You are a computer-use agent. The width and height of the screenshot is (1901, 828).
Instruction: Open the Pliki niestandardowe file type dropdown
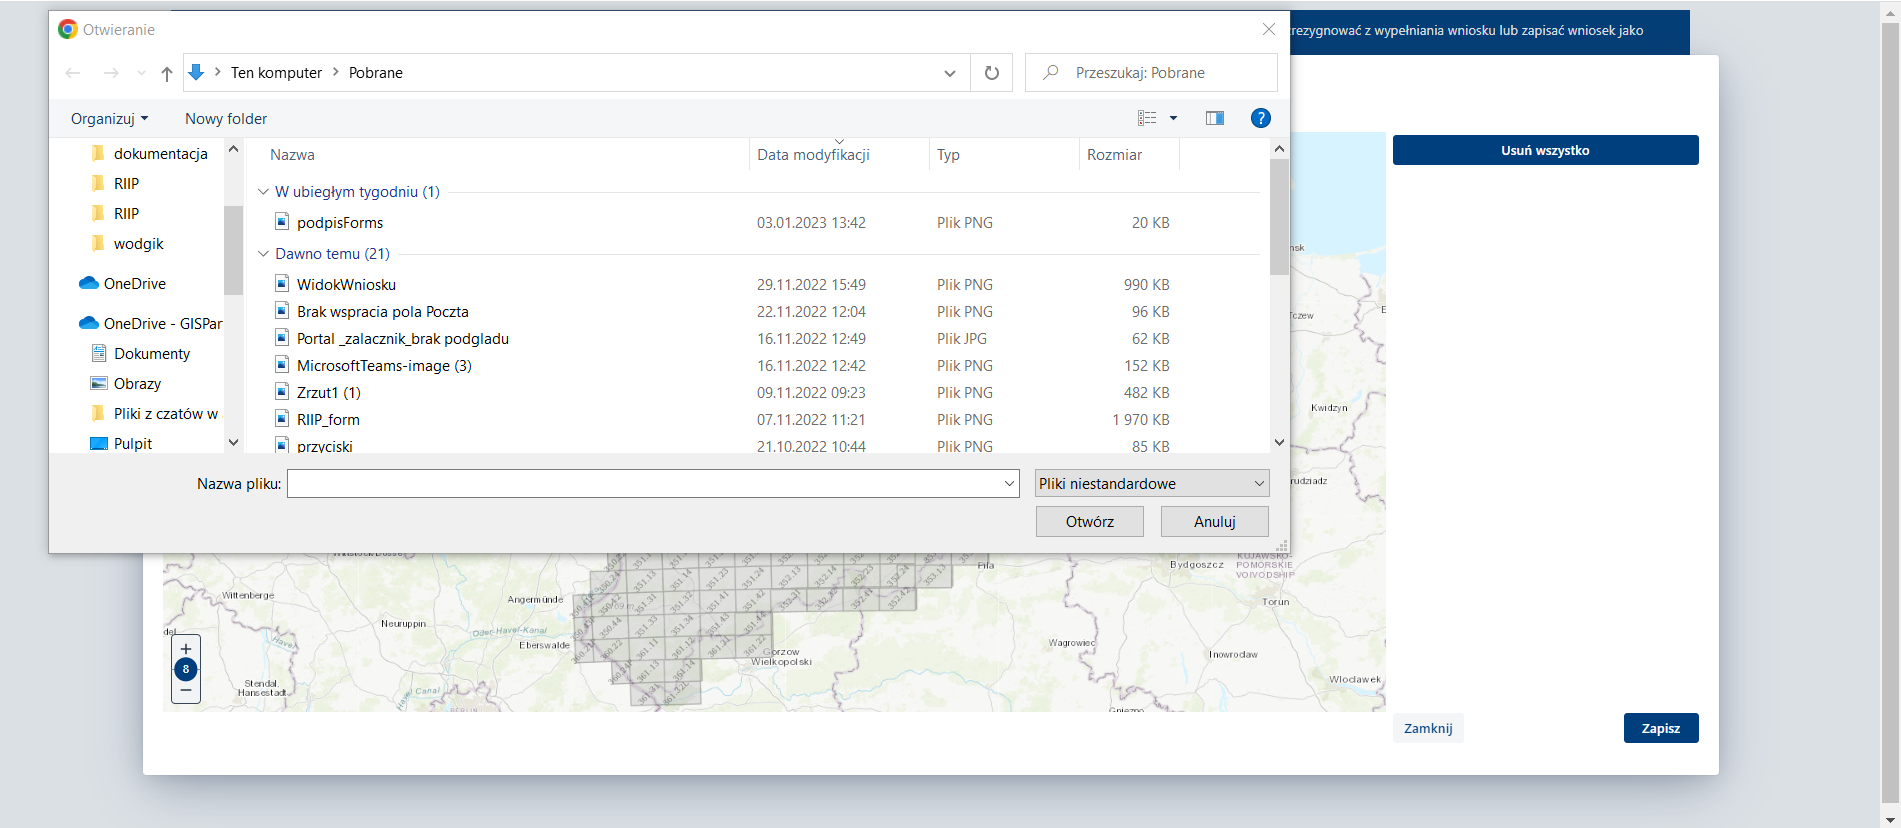pyautogui.click(x=1151, y=484)
